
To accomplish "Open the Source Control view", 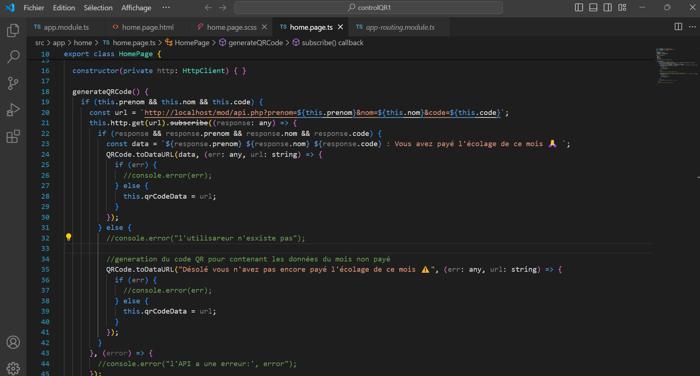I will [x=13, y=83].
